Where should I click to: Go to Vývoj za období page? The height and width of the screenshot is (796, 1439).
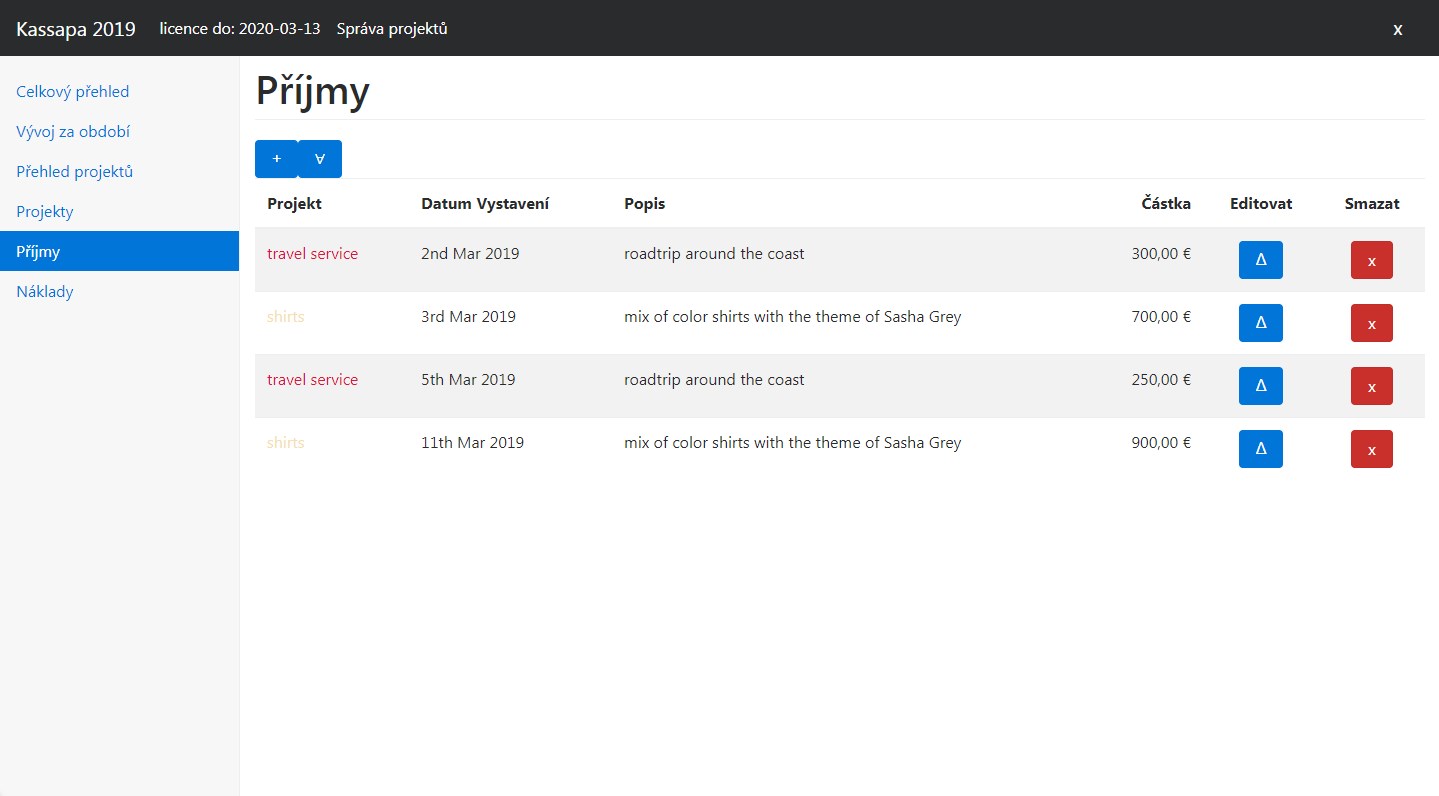pyautogui.click(x=73, y=132)
